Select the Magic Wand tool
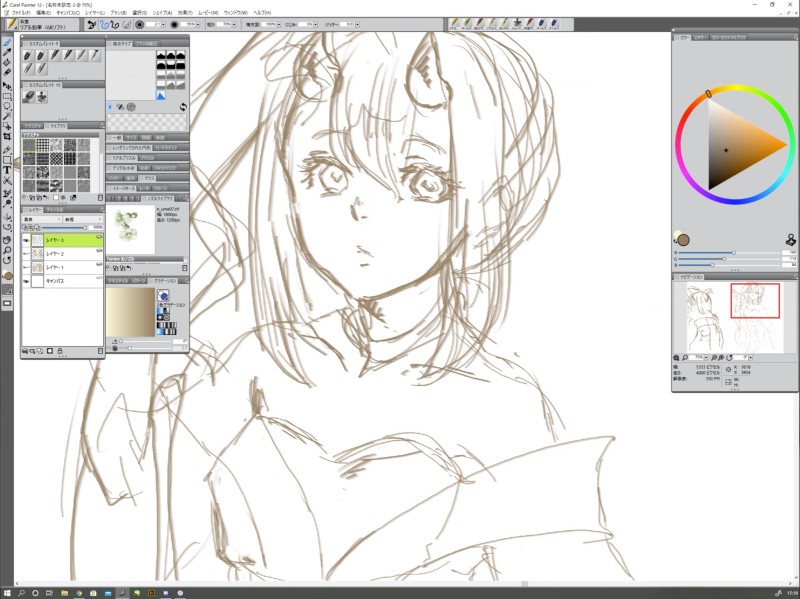Screen dimensions: 800x599 click(x=7, y=116)
